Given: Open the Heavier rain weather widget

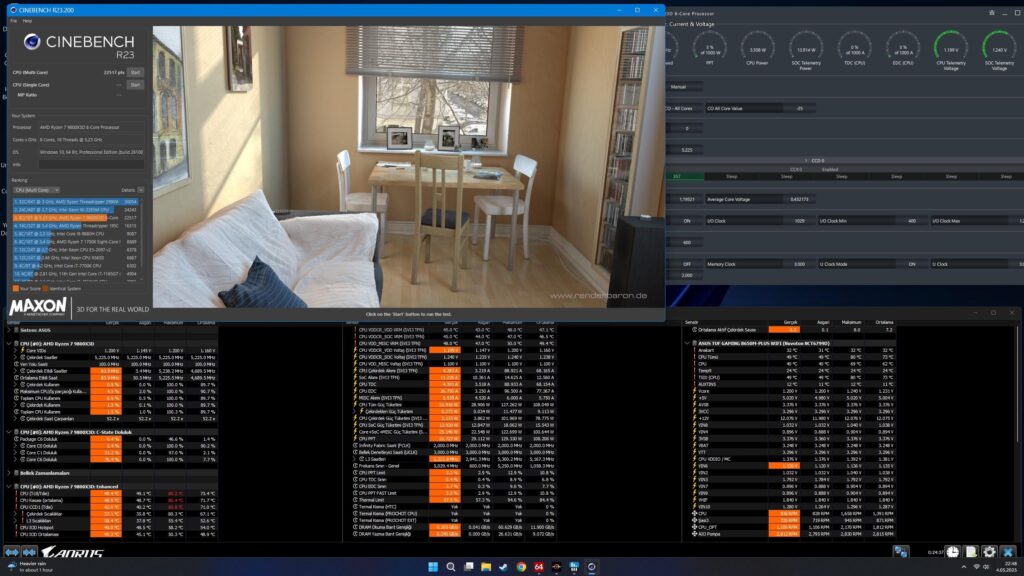Looking at the screenshot, I should [x=31, y=566].
